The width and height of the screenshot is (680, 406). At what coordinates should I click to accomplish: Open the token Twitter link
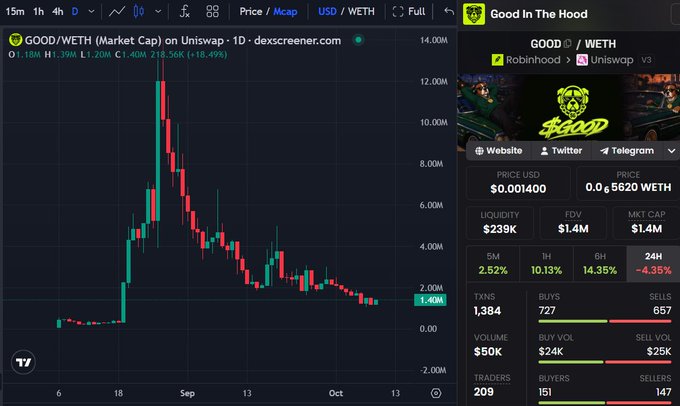point(561,151)
